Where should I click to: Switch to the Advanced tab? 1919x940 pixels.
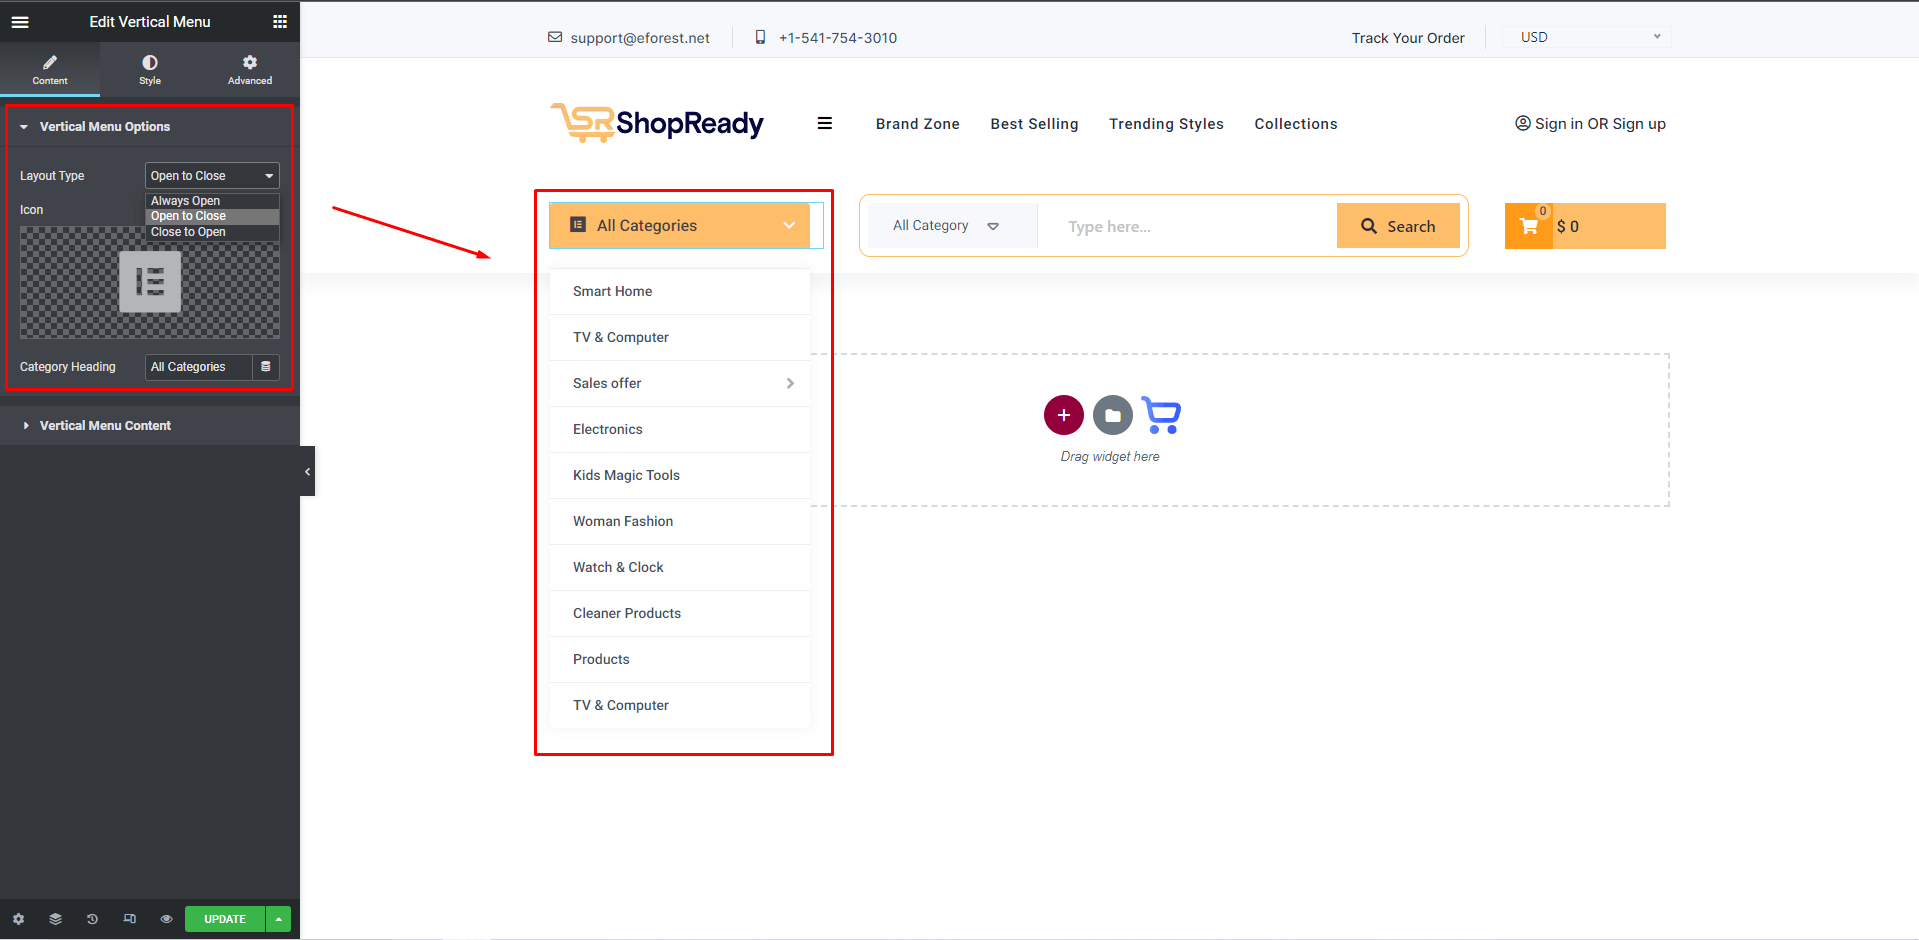250,69
